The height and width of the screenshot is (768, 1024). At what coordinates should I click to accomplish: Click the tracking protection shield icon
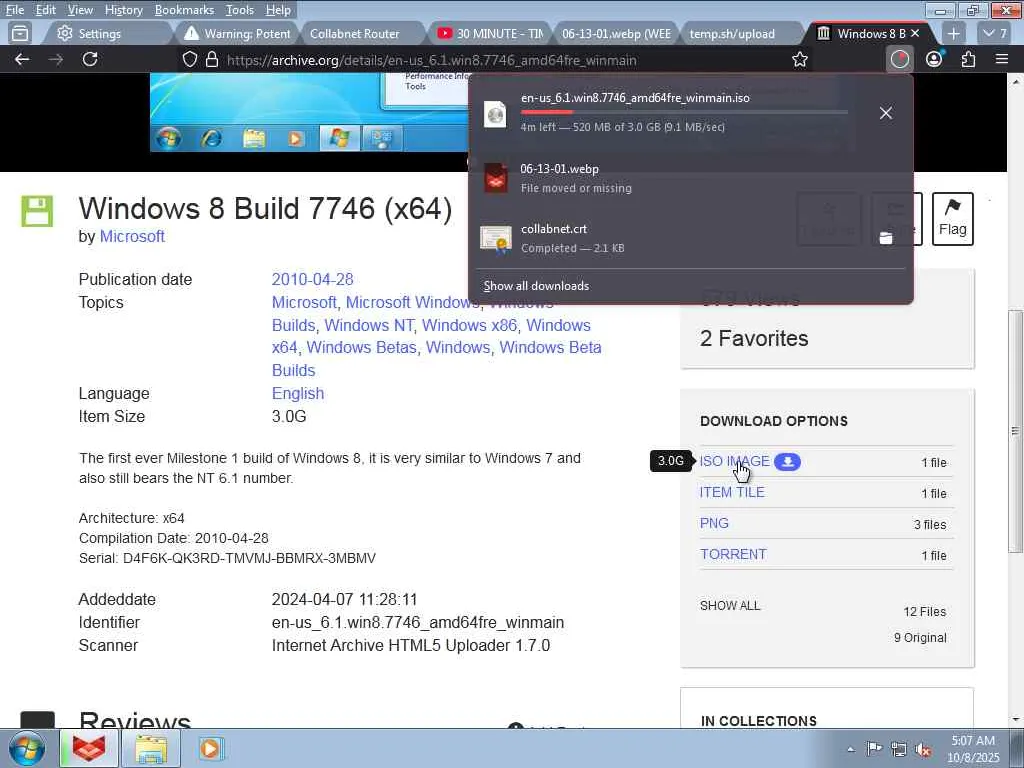(x=189, y=59)
